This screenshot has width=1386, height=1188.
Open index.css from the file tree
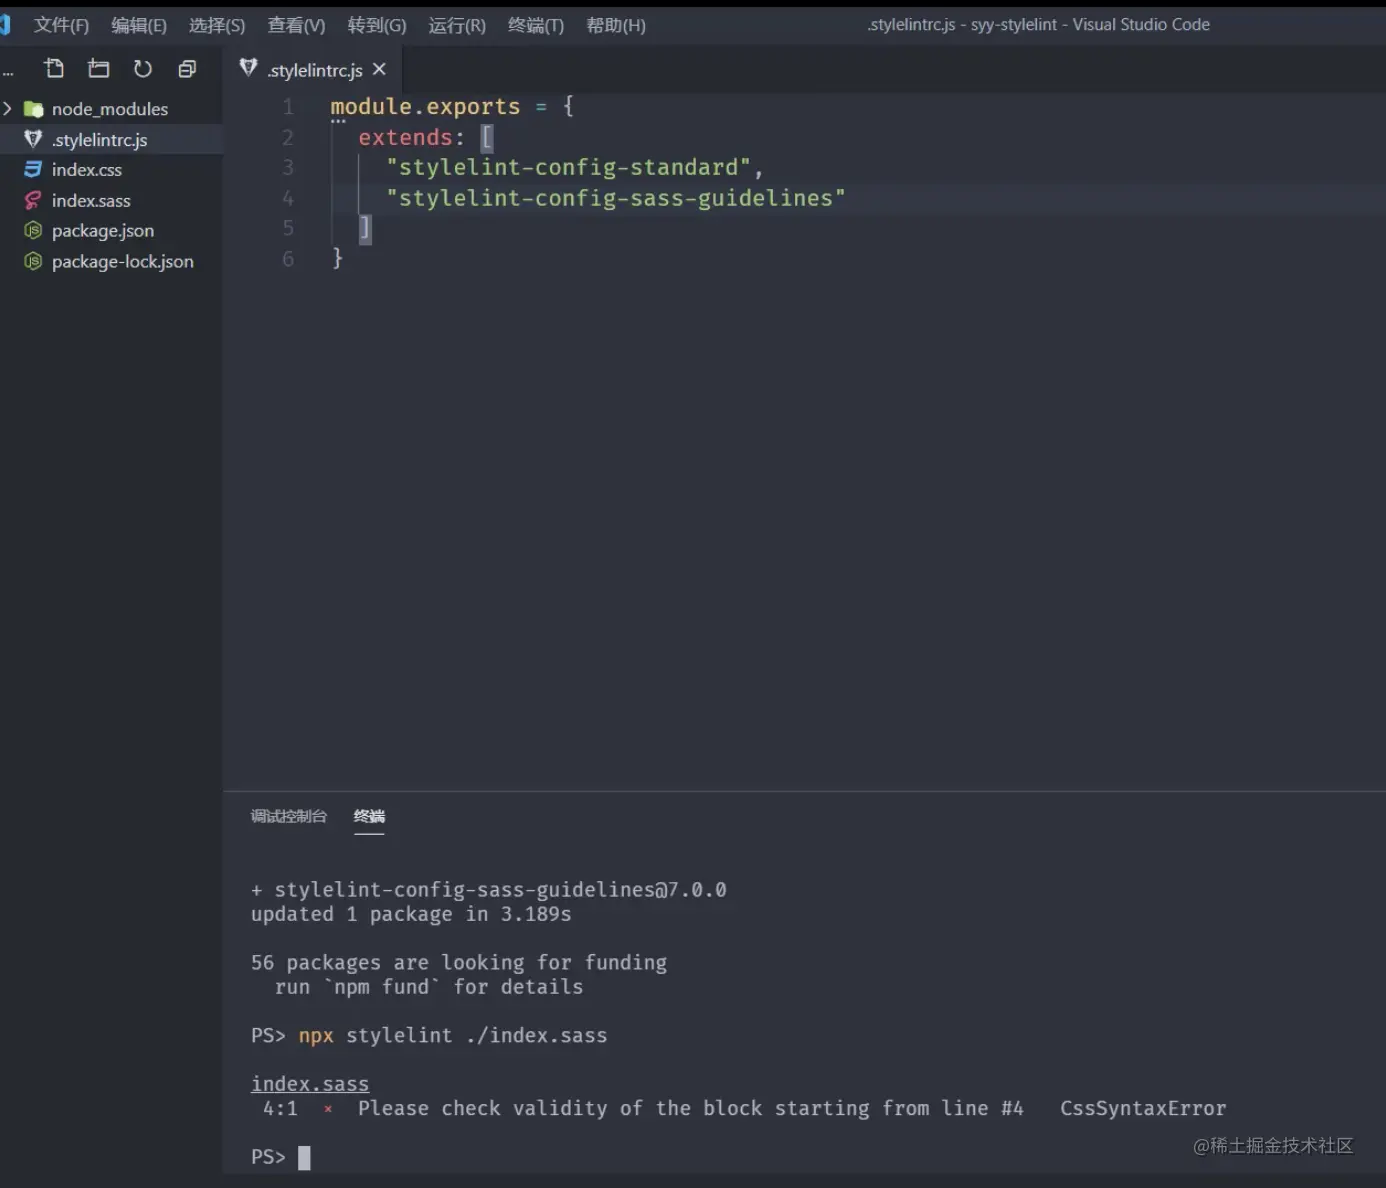click(x=111, y=170)
